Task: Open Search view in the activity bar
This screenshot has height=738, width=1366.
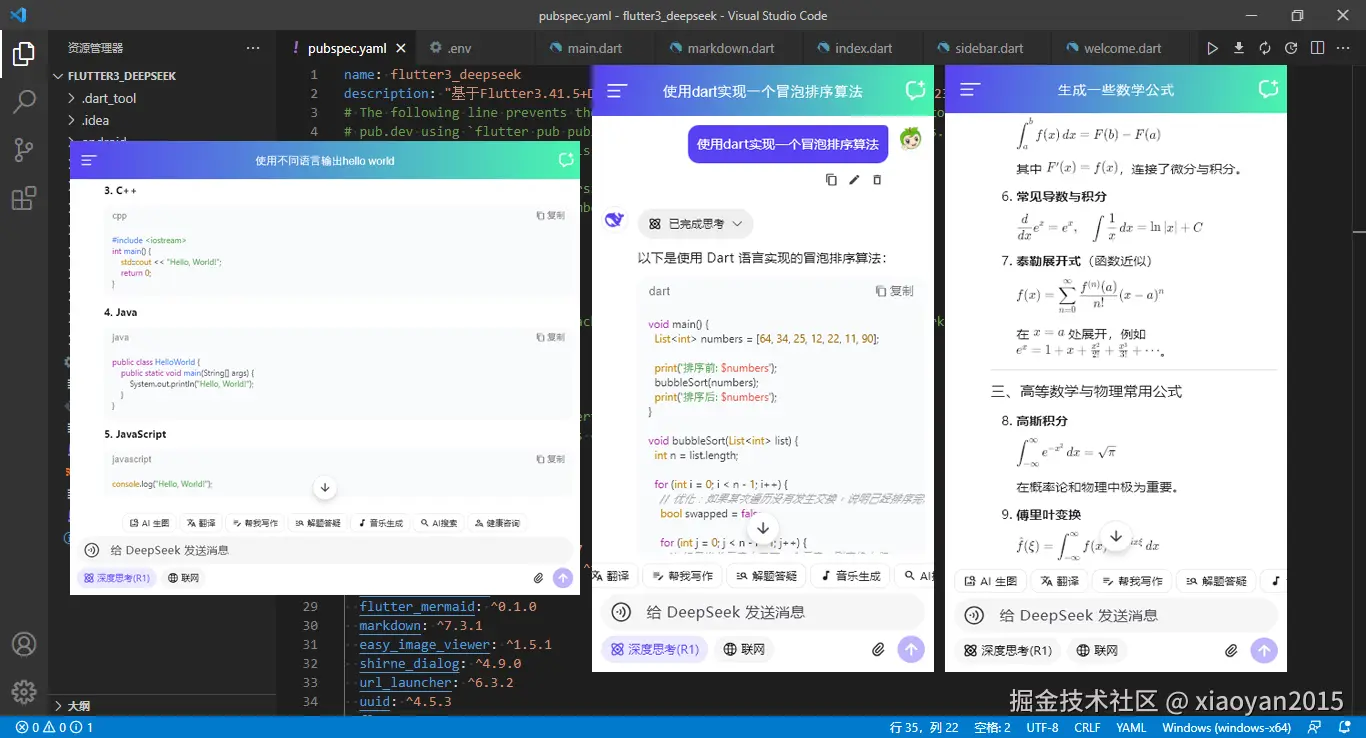Action: click(24, 101)
